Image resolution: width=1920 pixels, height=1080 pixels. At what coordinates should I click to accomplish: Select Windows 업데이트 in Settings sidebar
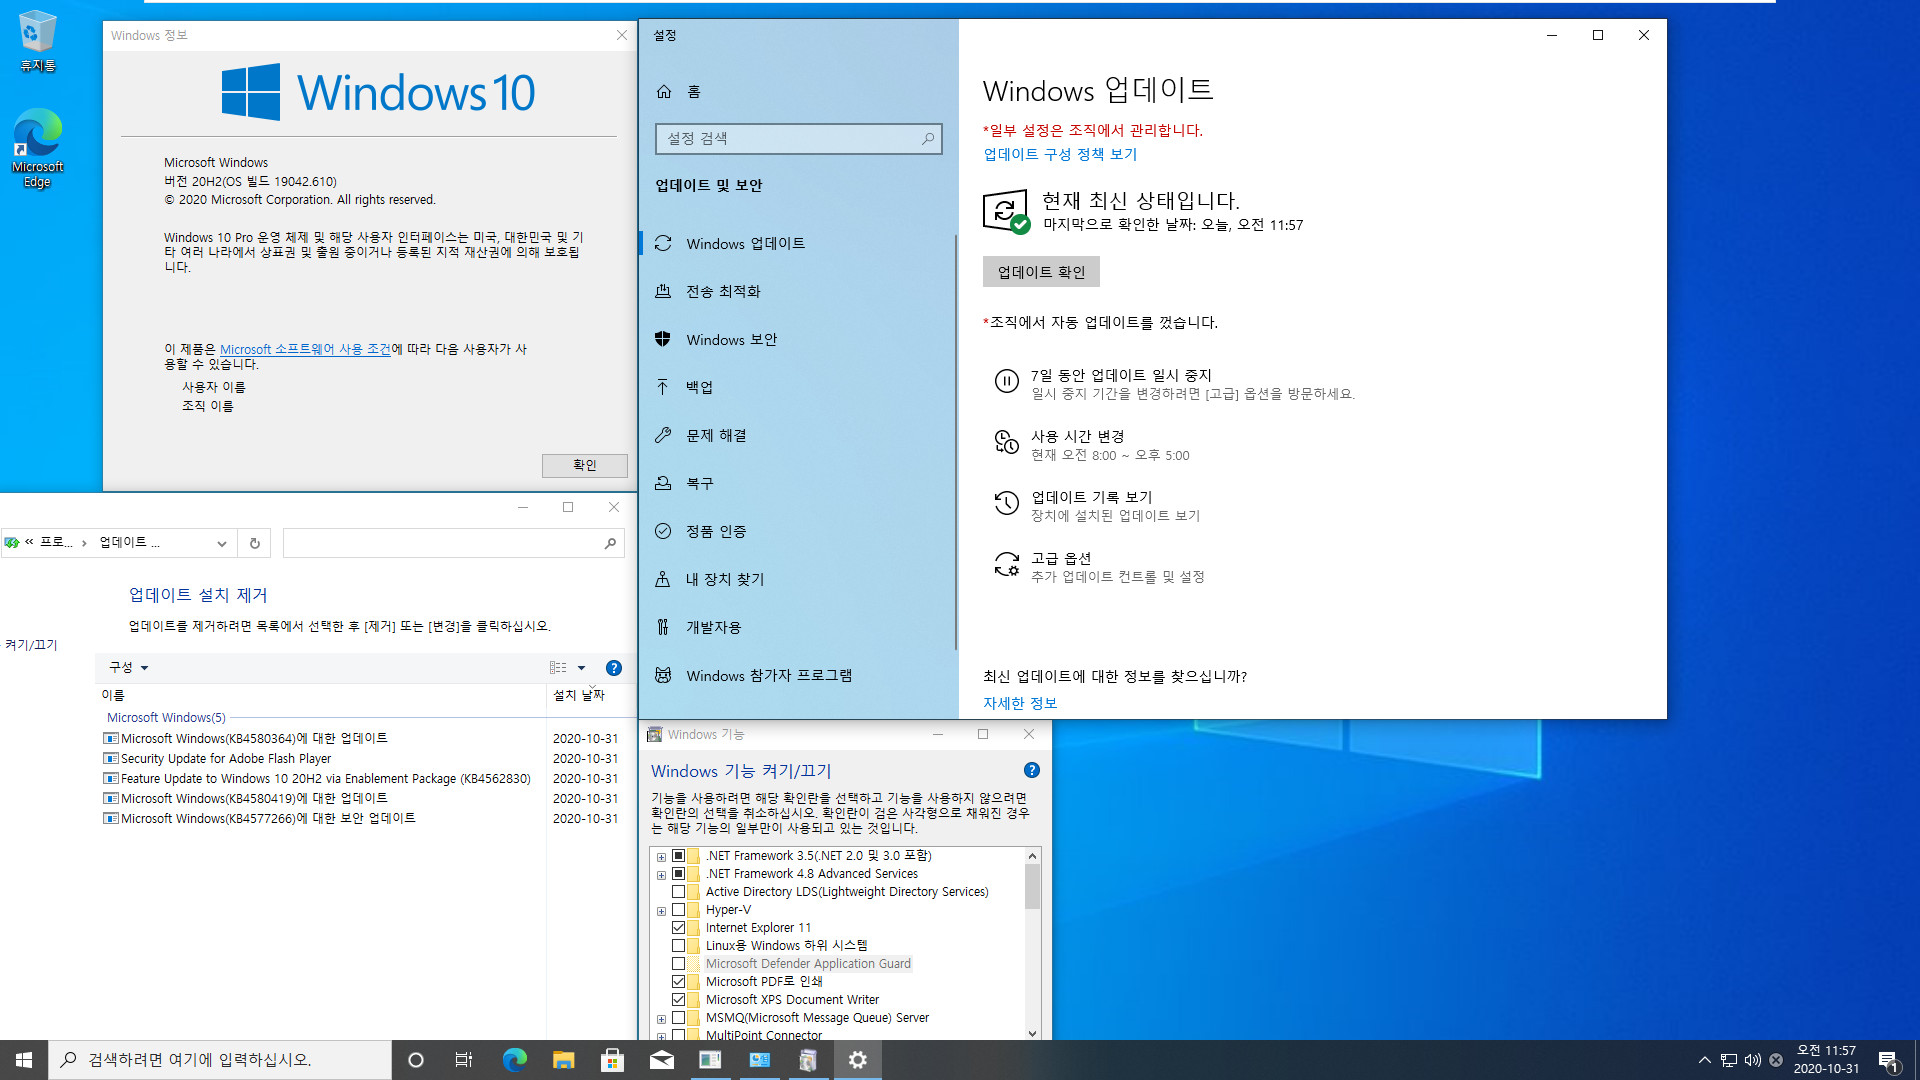(x=797, y=244)
